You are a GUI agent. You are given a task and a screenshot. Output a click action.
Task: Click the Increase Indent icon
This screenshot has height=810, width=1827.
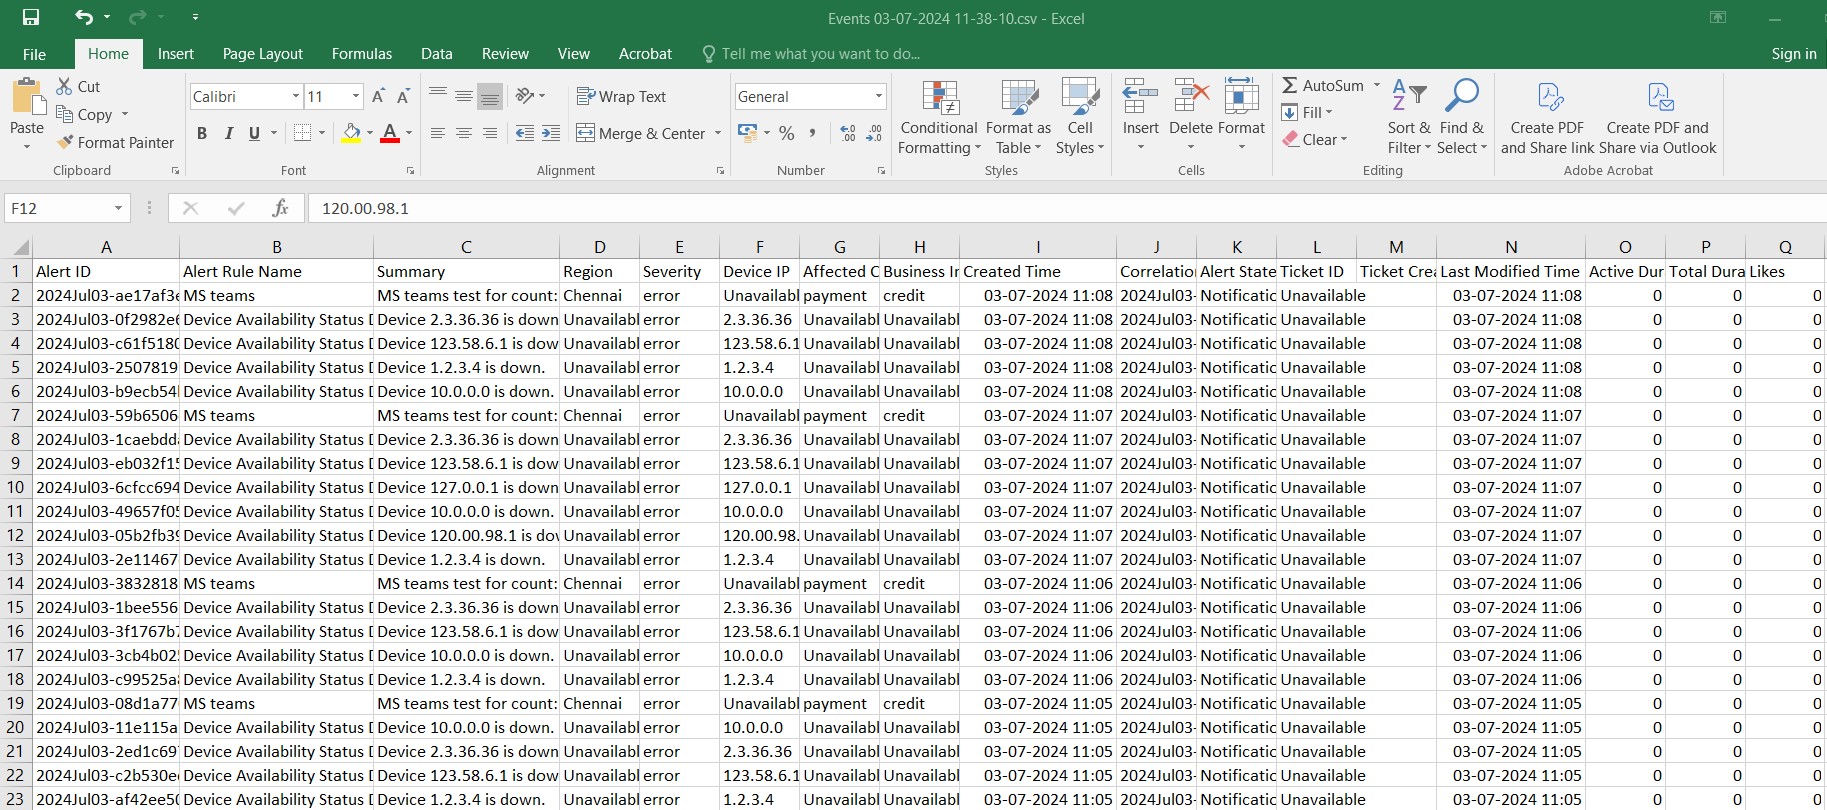pos(551,133)
